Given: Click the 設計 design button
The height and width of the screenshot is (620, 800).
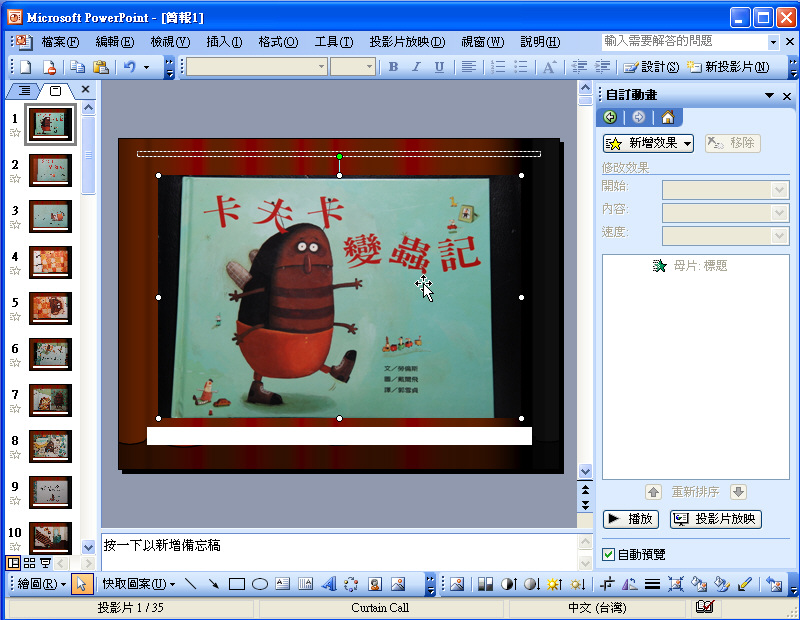Looking at the screenshot, I should [651, 67].
